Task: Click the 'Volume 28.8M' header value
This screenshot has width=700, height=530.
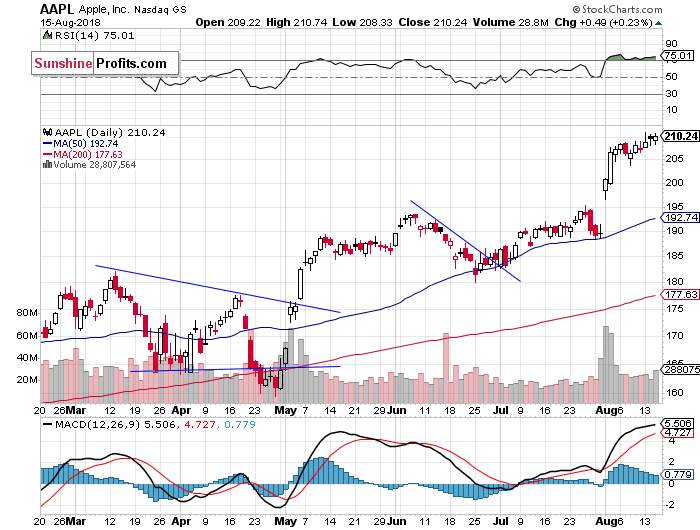Action: click(x=511, y=22)
